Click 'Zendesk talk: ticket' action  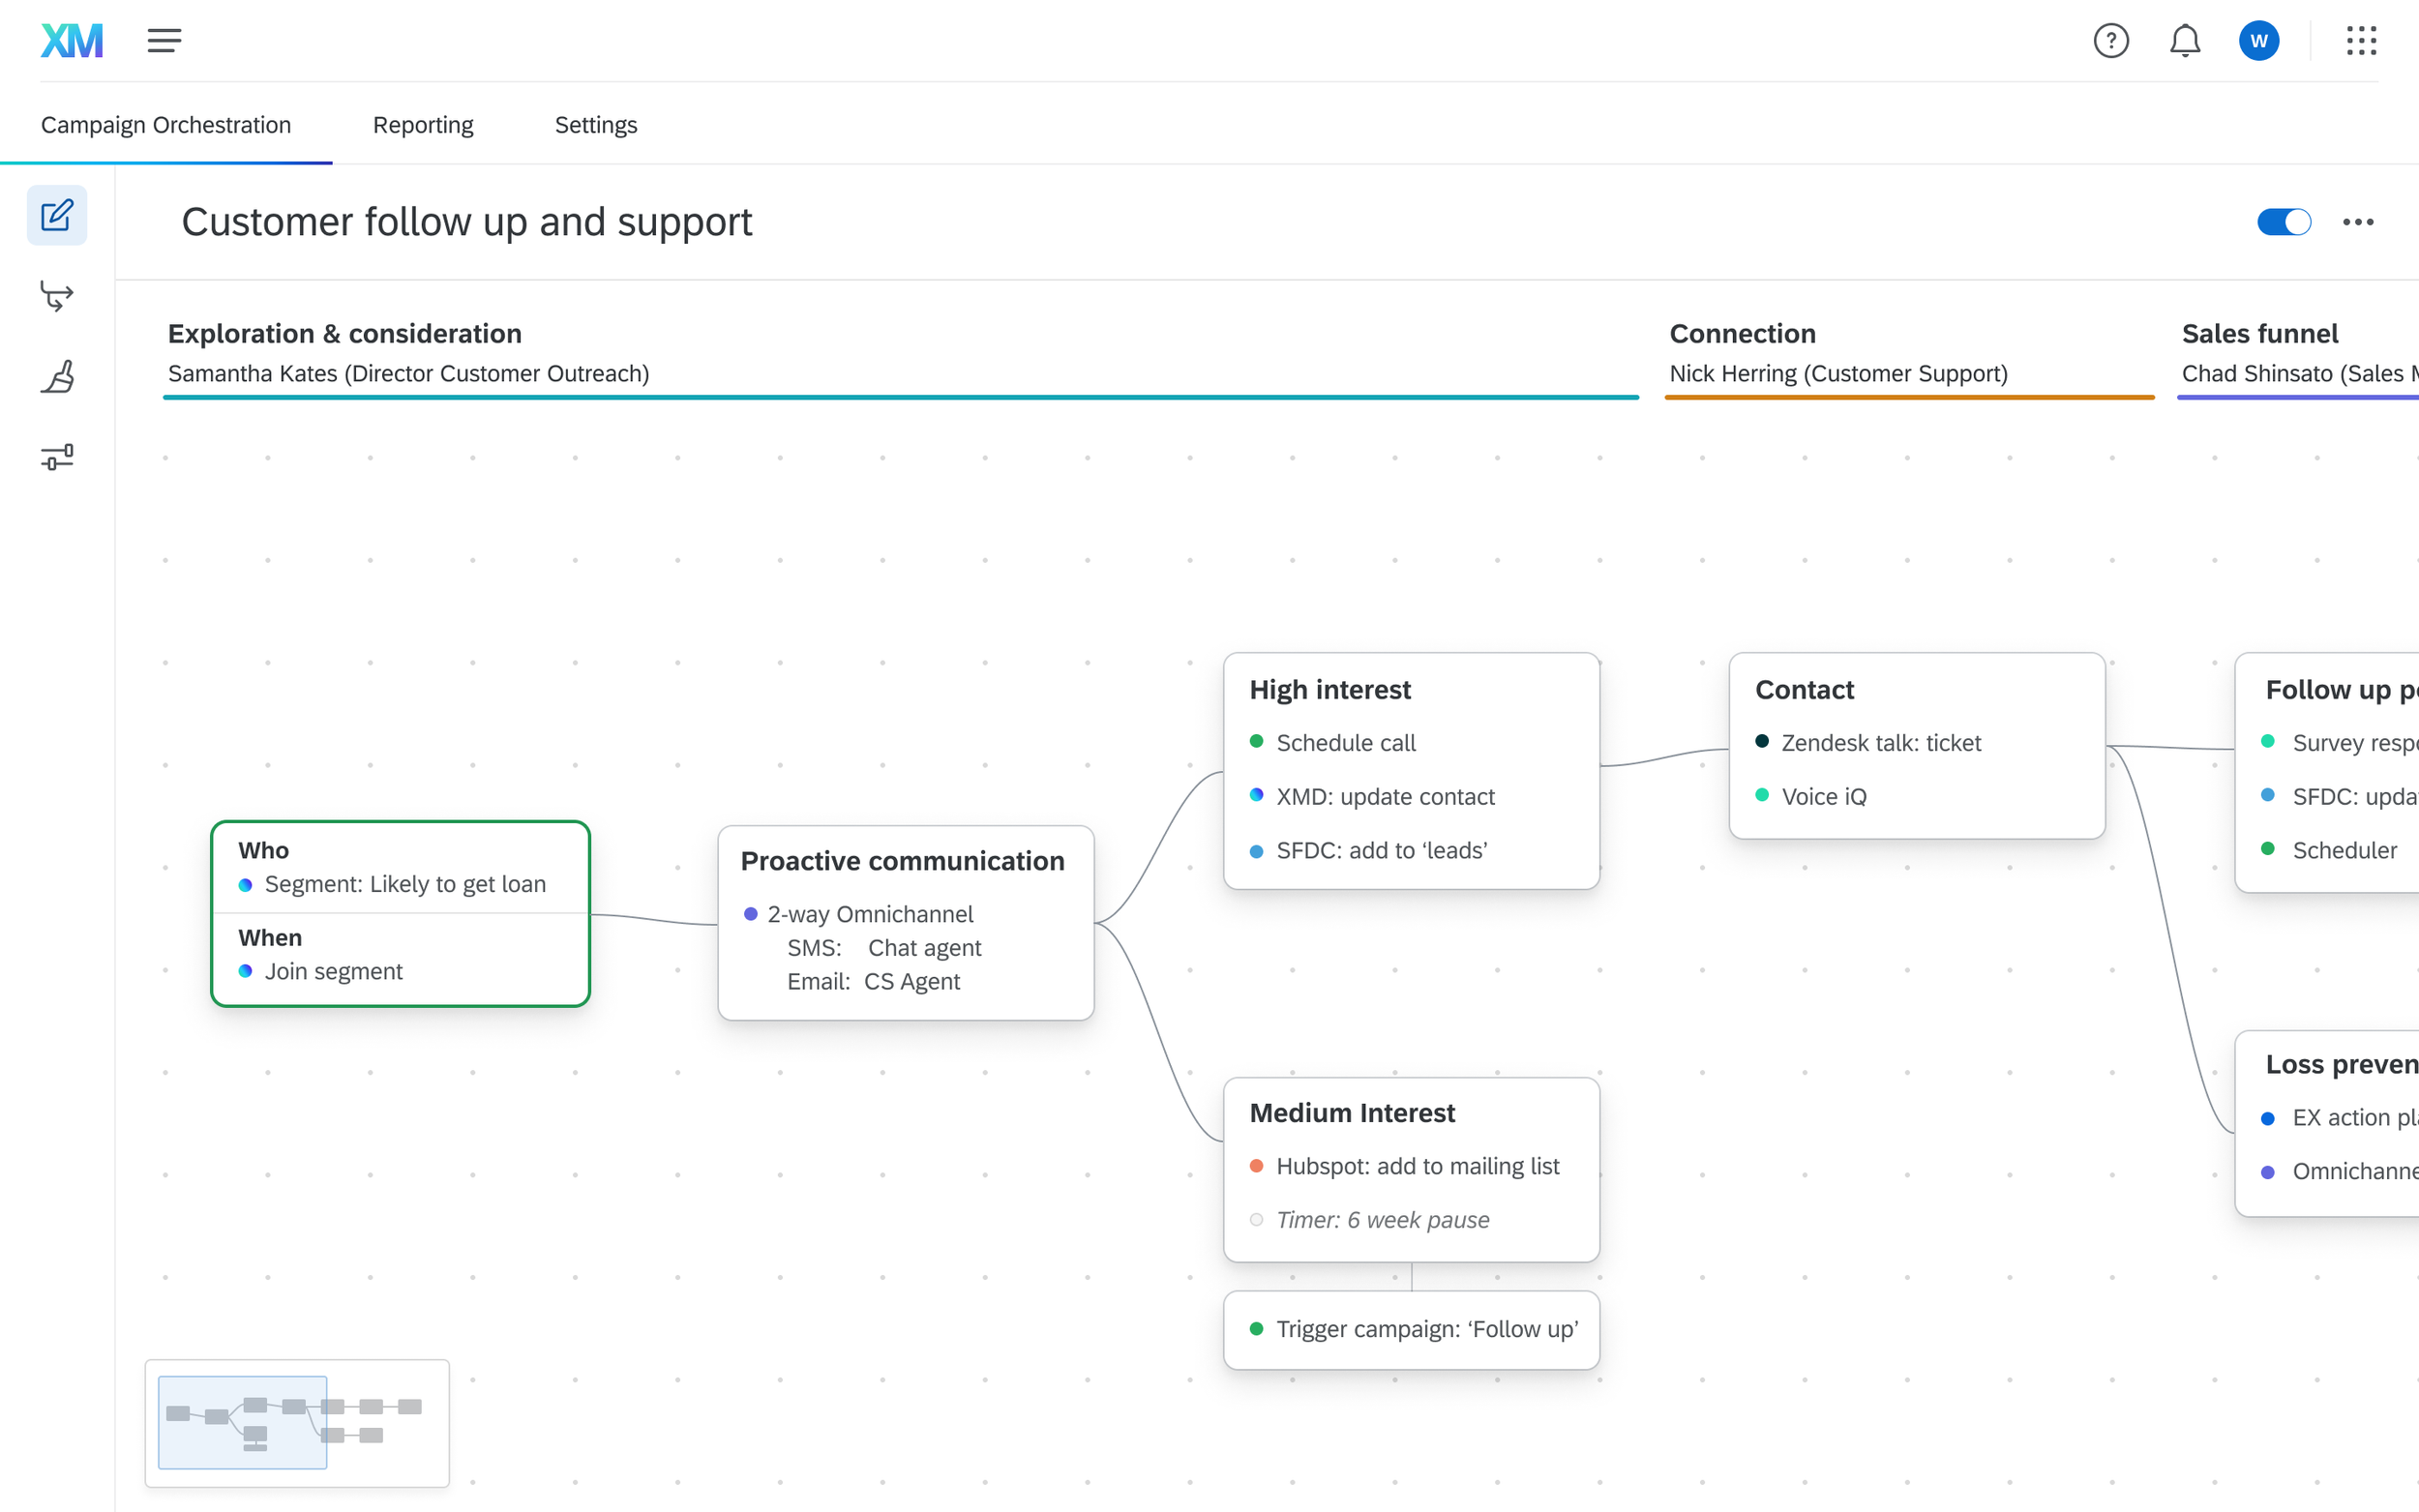point(1881,743)
